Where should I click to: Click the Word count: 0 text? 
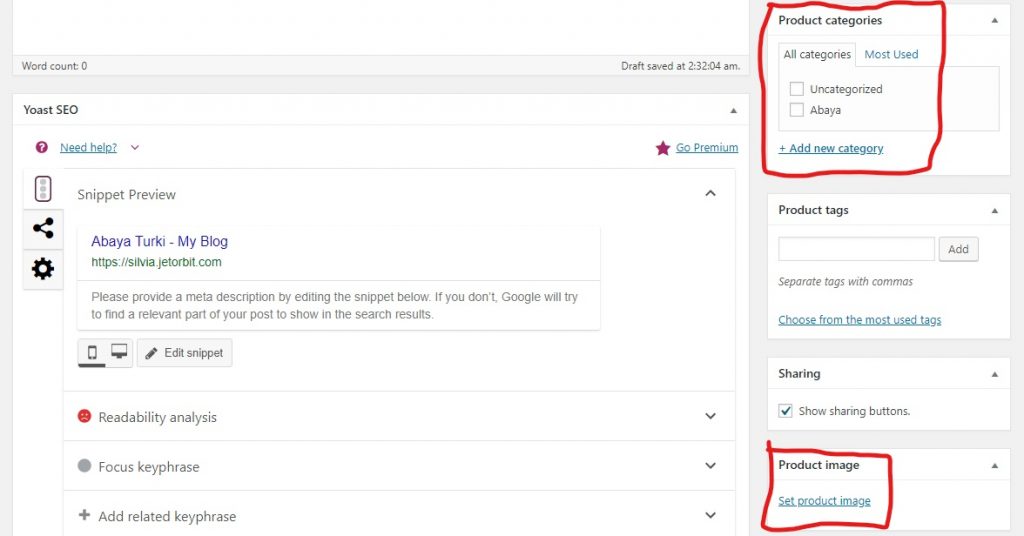coord(54,66)
